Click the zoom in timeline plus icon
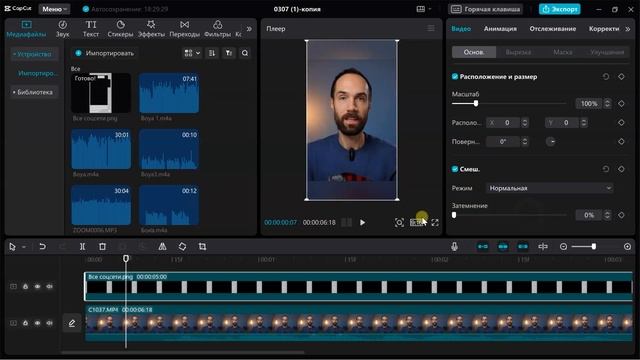Image resolution: width=640 pixels, height=360 pixels. pyautogui.click(x=627, y=247)
